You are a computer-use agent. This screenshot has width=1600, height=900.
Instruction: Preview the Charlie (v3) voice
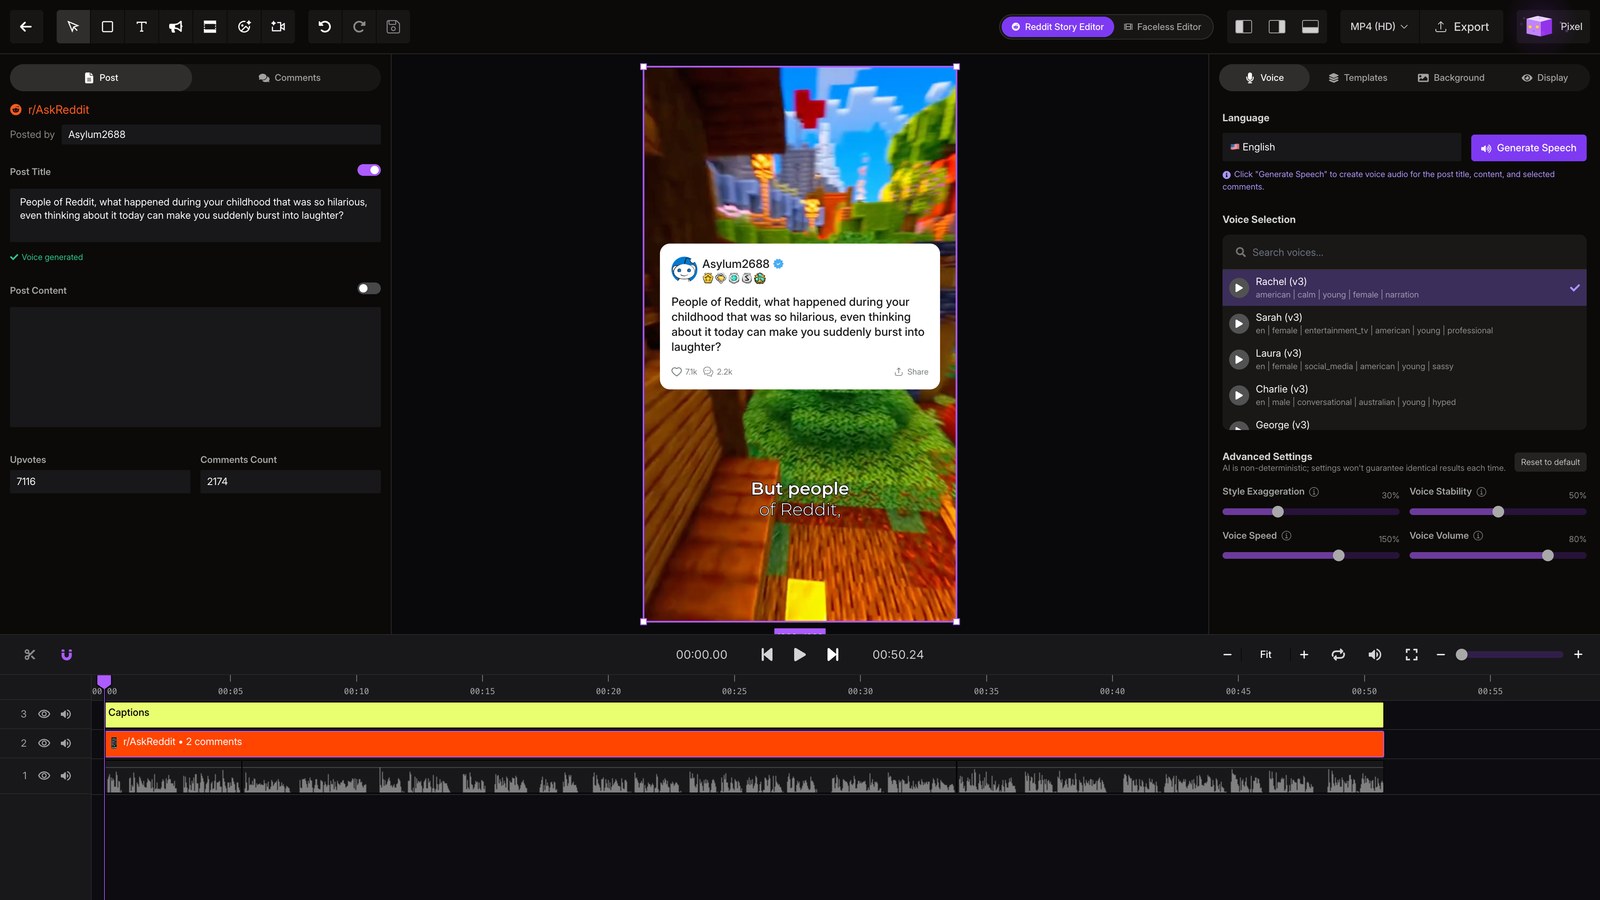[x=1239, y=396]
